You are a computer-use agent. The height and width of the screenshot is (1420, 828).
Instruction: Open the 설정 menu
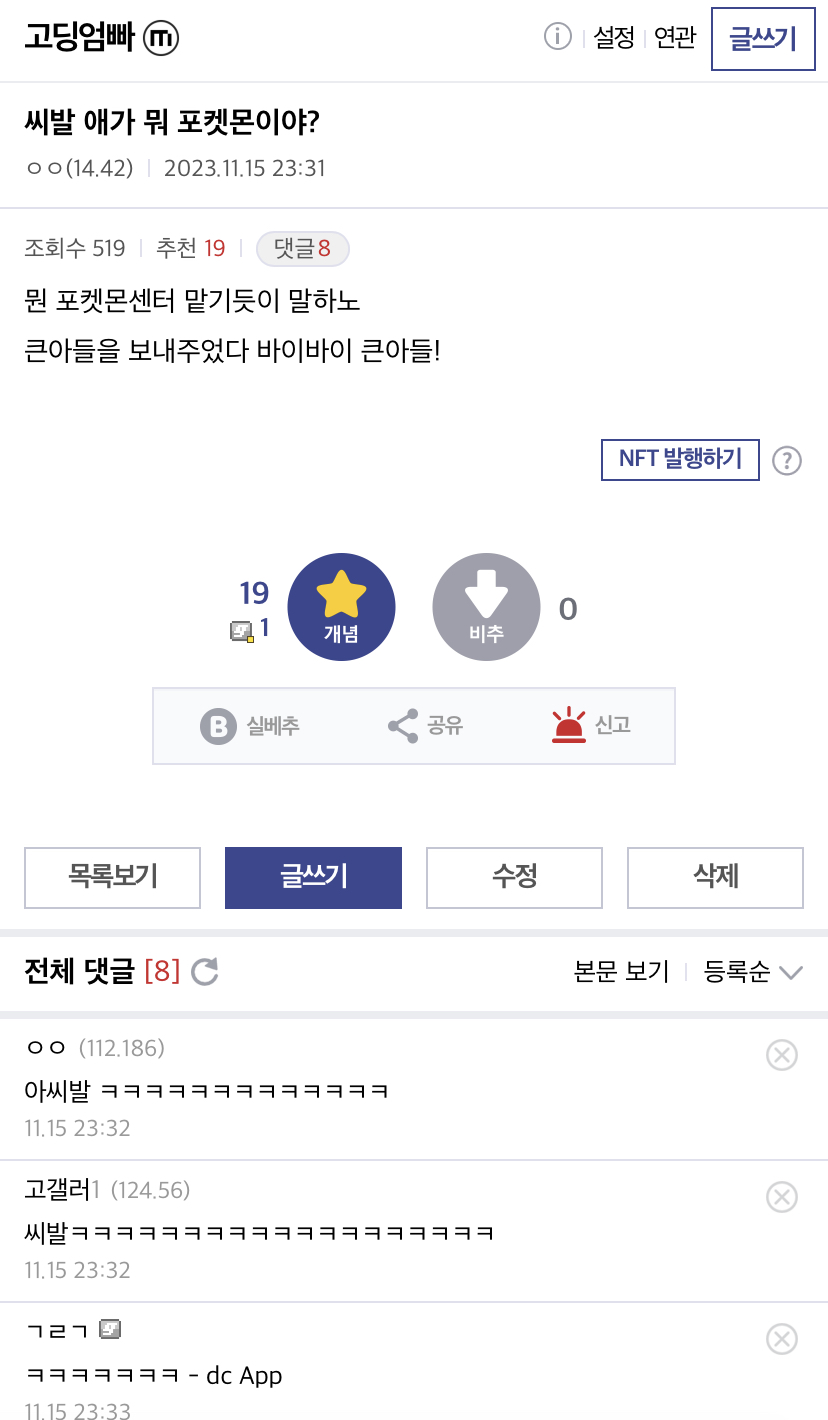614,38
